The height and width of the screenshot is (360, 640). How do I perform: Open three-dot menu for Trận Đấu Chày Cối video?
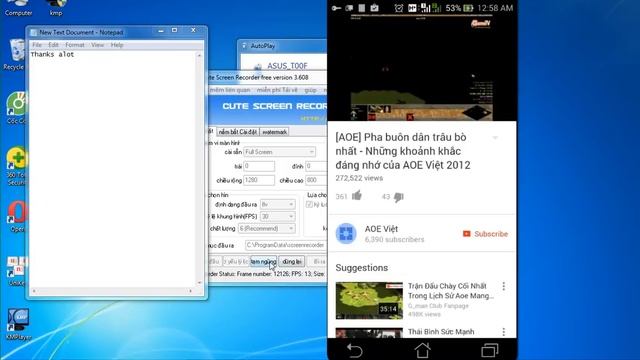[504, 286]
